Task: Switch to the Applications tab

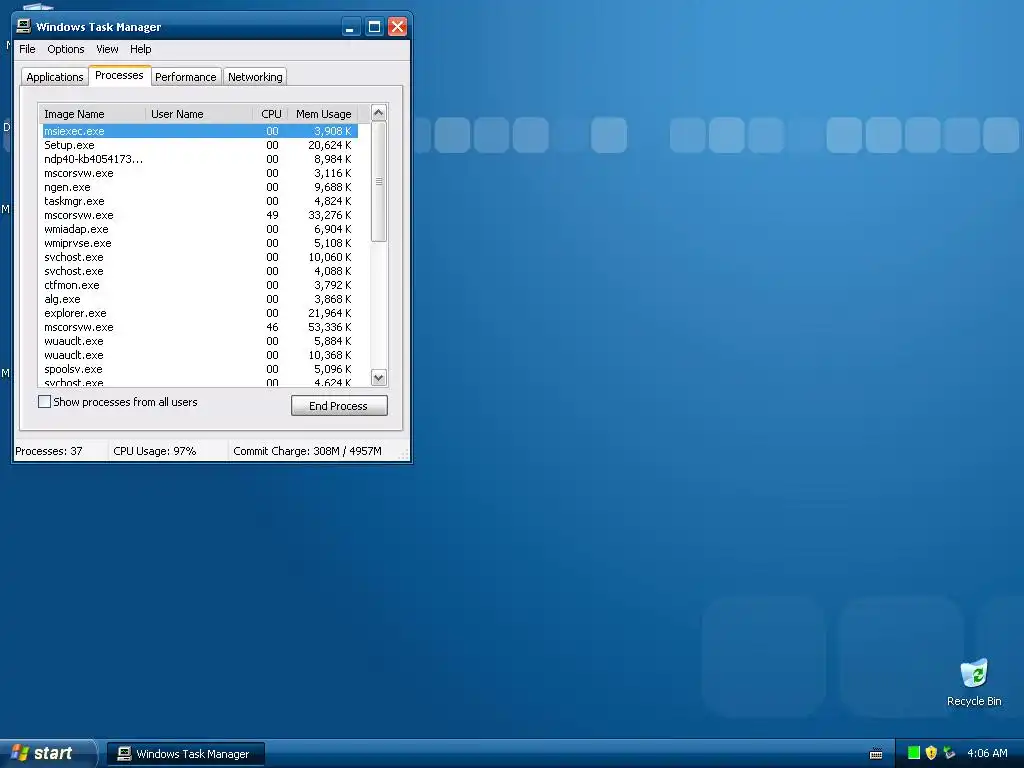Action: coord(55,77)
